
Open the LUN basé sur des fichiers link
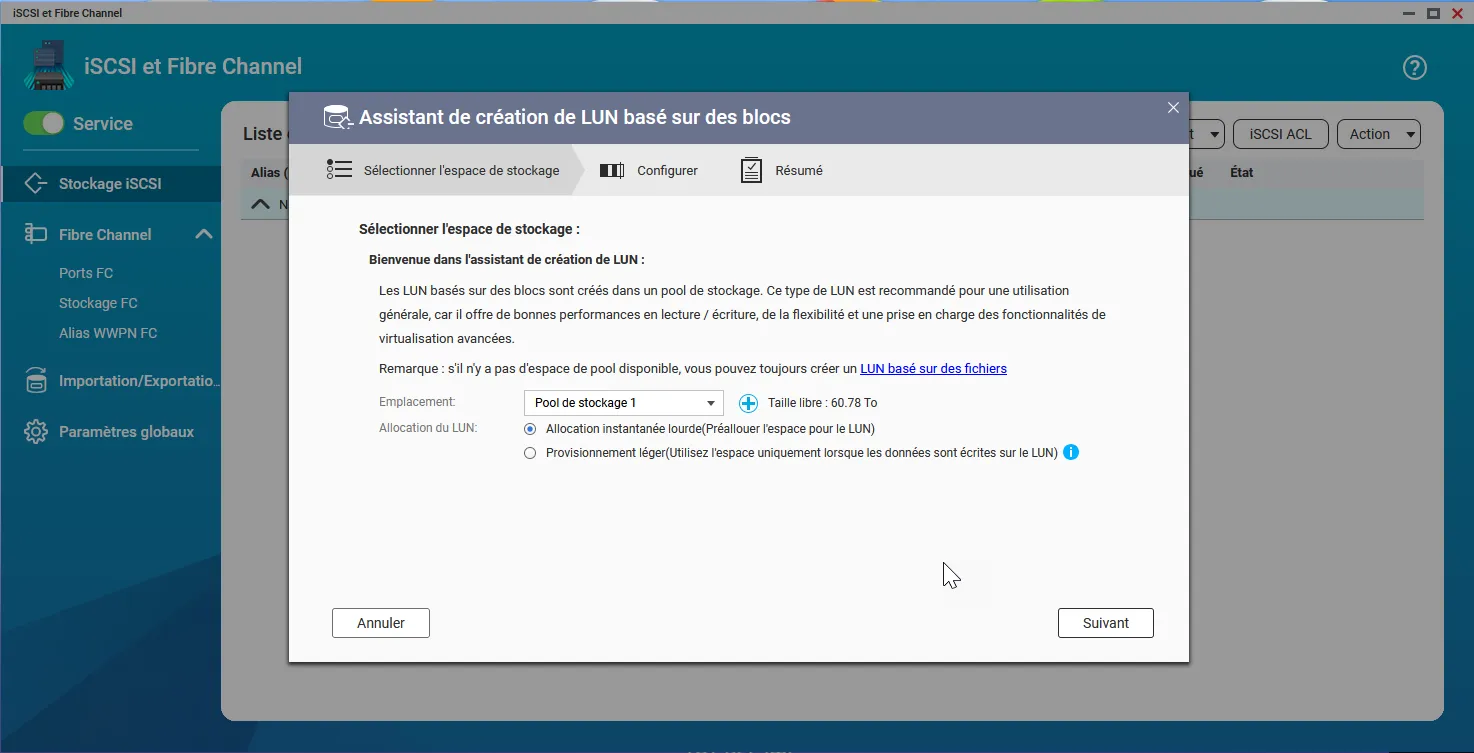[x=933, y=369]
